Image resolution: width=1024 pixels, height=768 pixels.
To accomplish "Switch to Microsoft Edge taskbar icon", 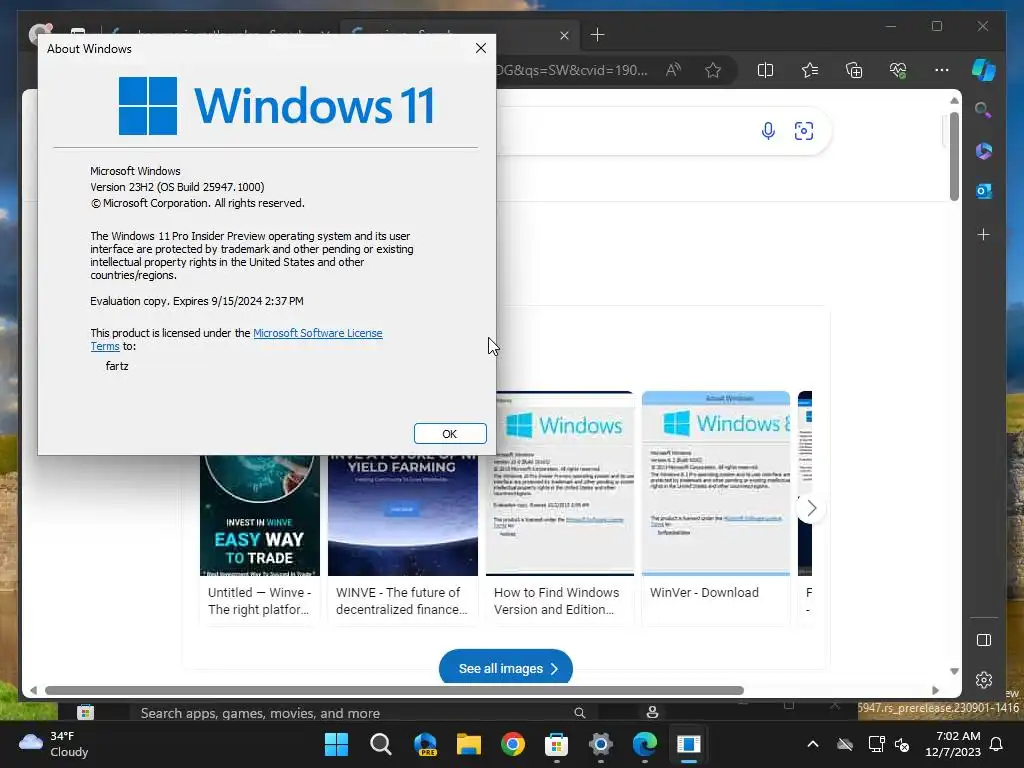I will point(645,744).
